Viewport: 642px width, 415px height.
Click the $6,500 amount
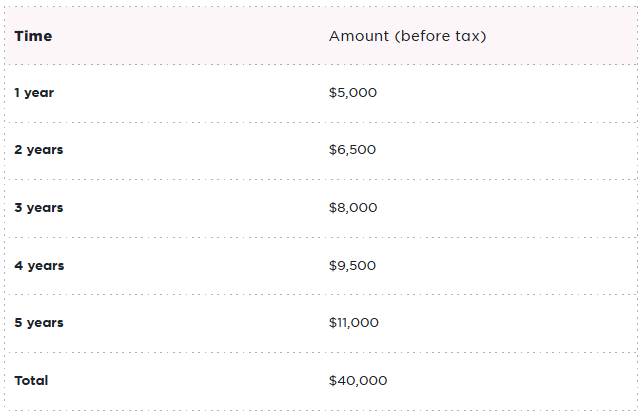coord(352,150)
